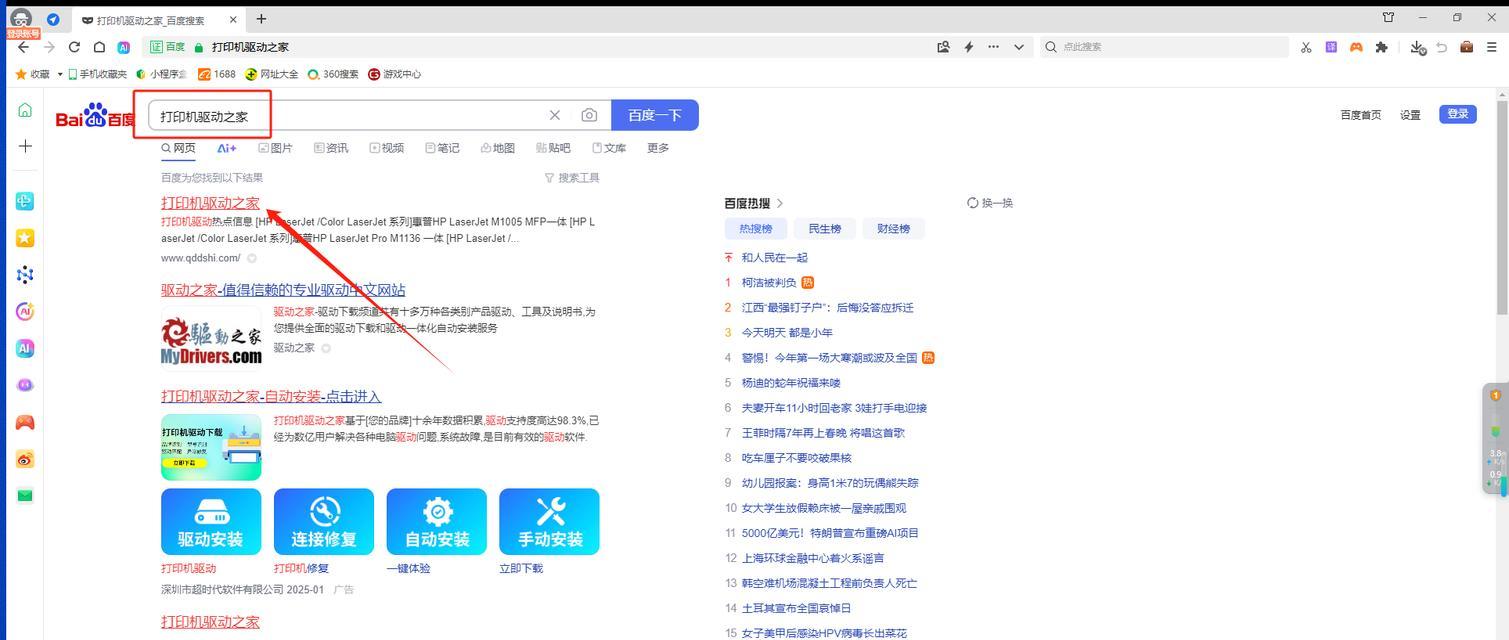Open the browser home page icon
The image size is (1509, 640).
99,47
